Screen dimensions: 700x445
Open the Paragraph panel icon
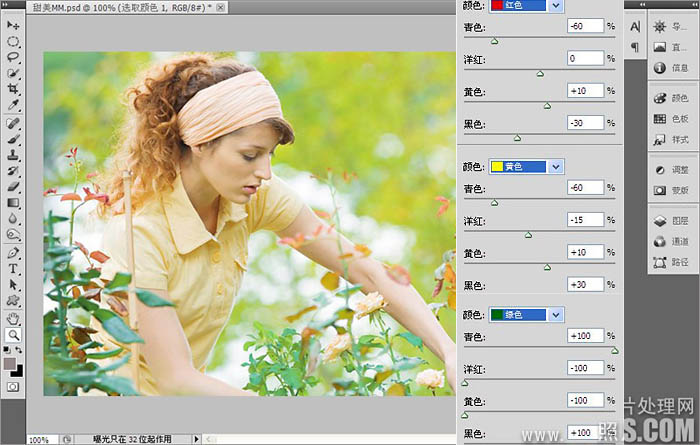point(635,46)
